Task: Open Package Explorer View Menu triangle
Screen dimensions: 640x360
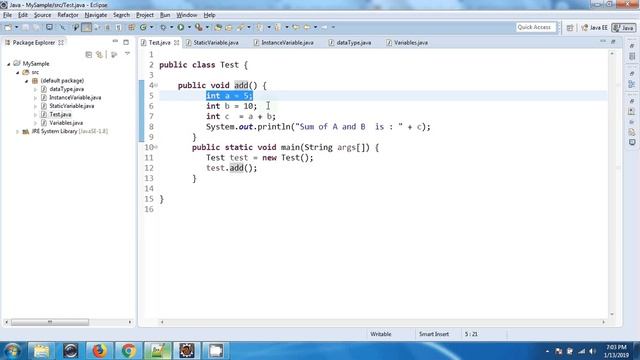Action: (127, 54)
